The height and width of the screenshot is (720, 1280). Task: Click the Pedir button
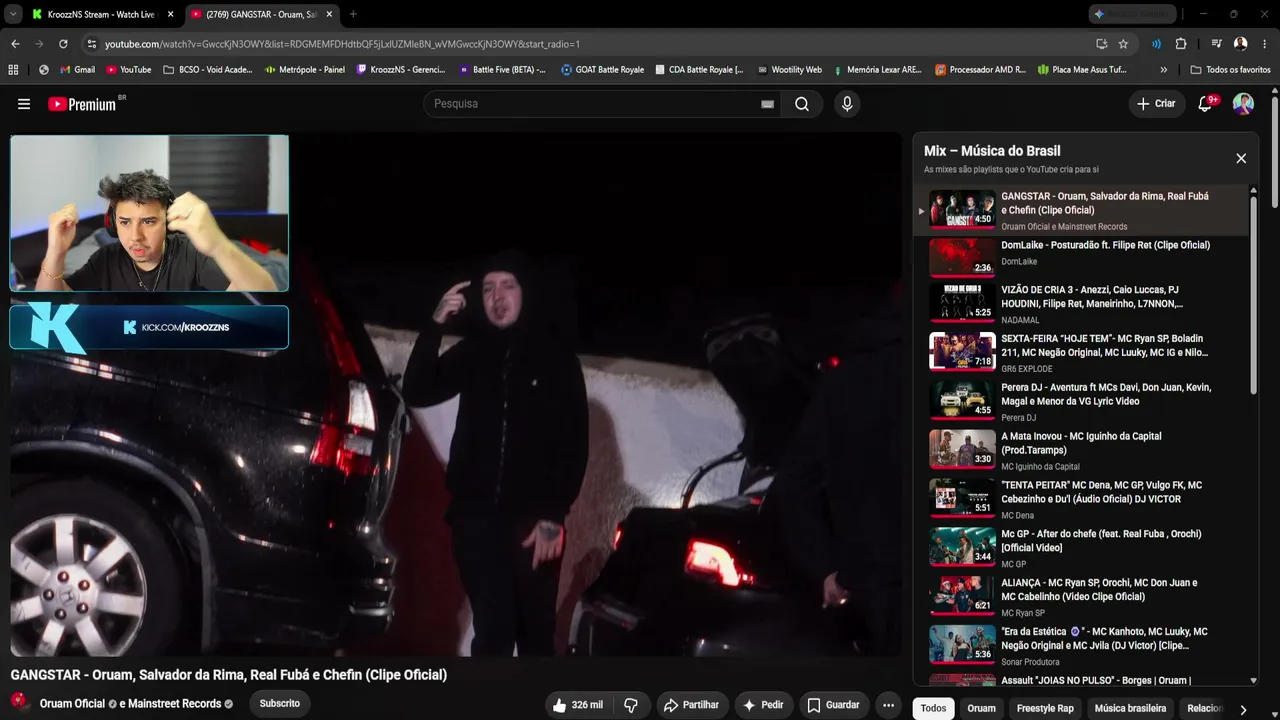pos(762,705)
